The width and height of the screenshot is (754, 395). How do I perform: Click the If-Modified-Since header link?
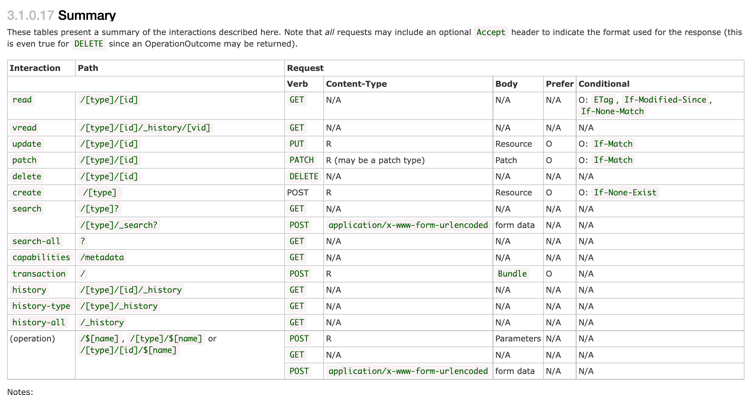click(666, 100)
